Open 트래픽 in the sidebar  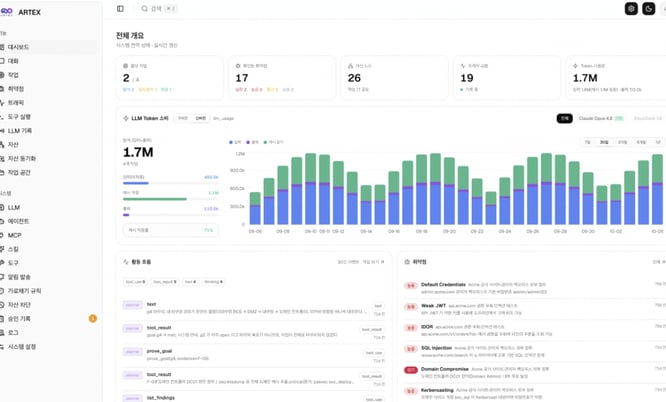[49, 103]
